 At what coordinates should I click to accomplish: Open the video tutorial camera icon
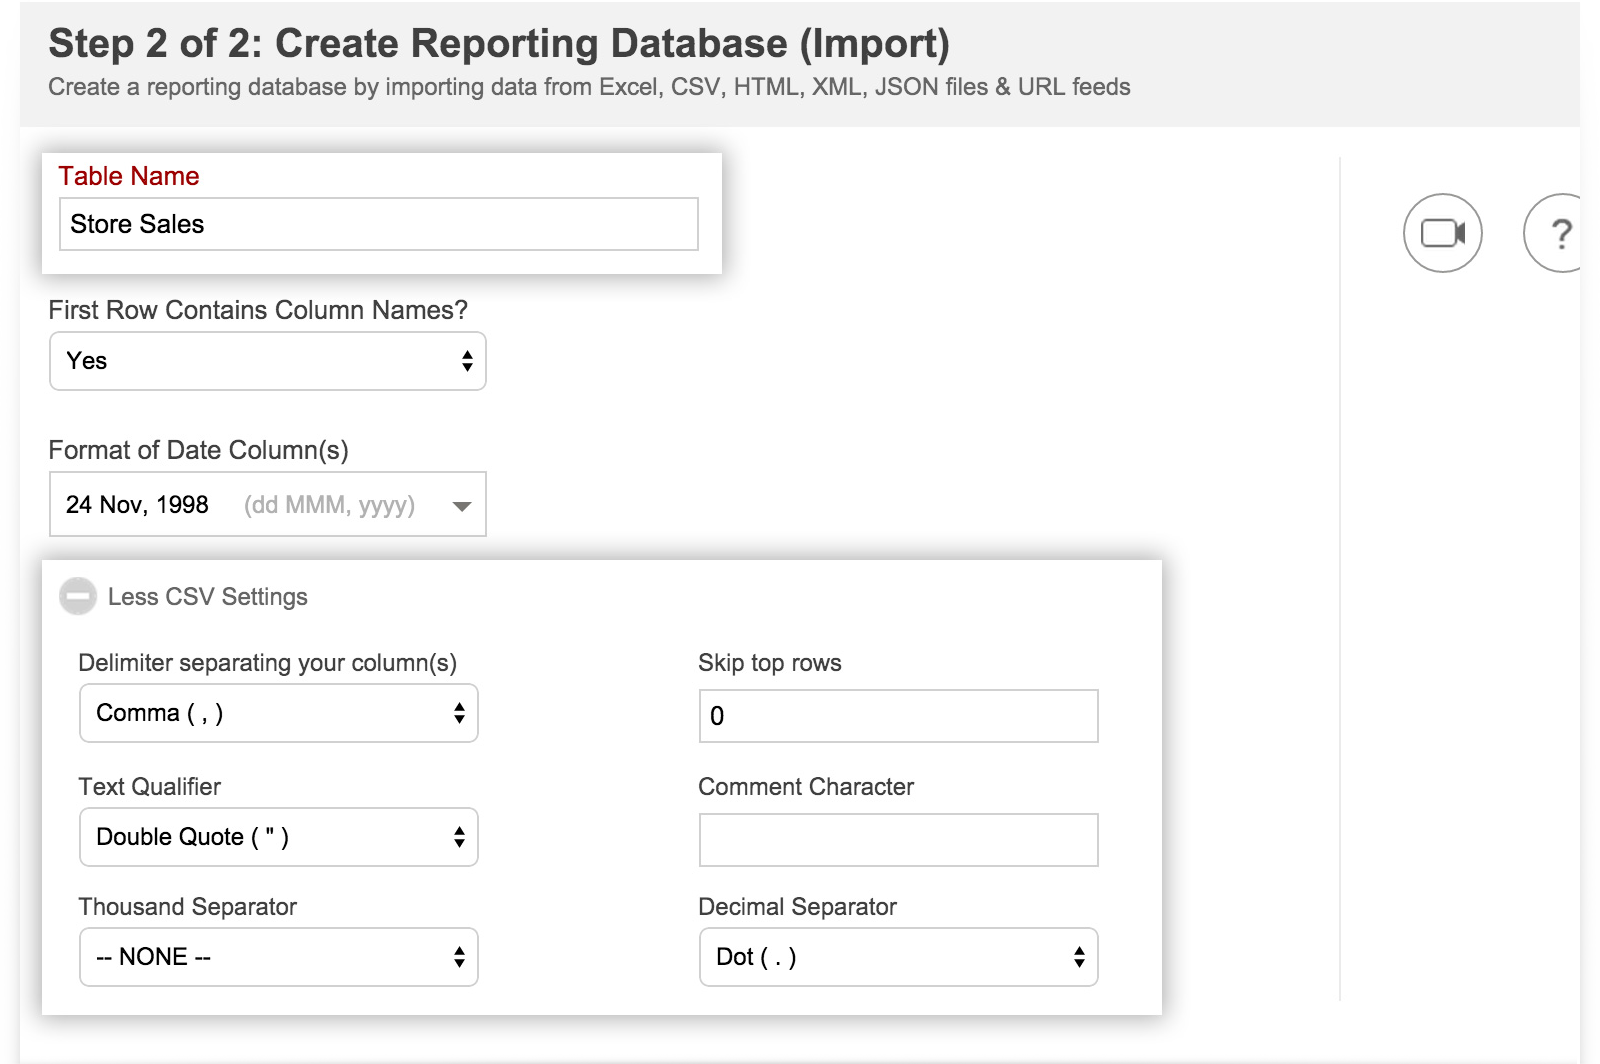1442,233
